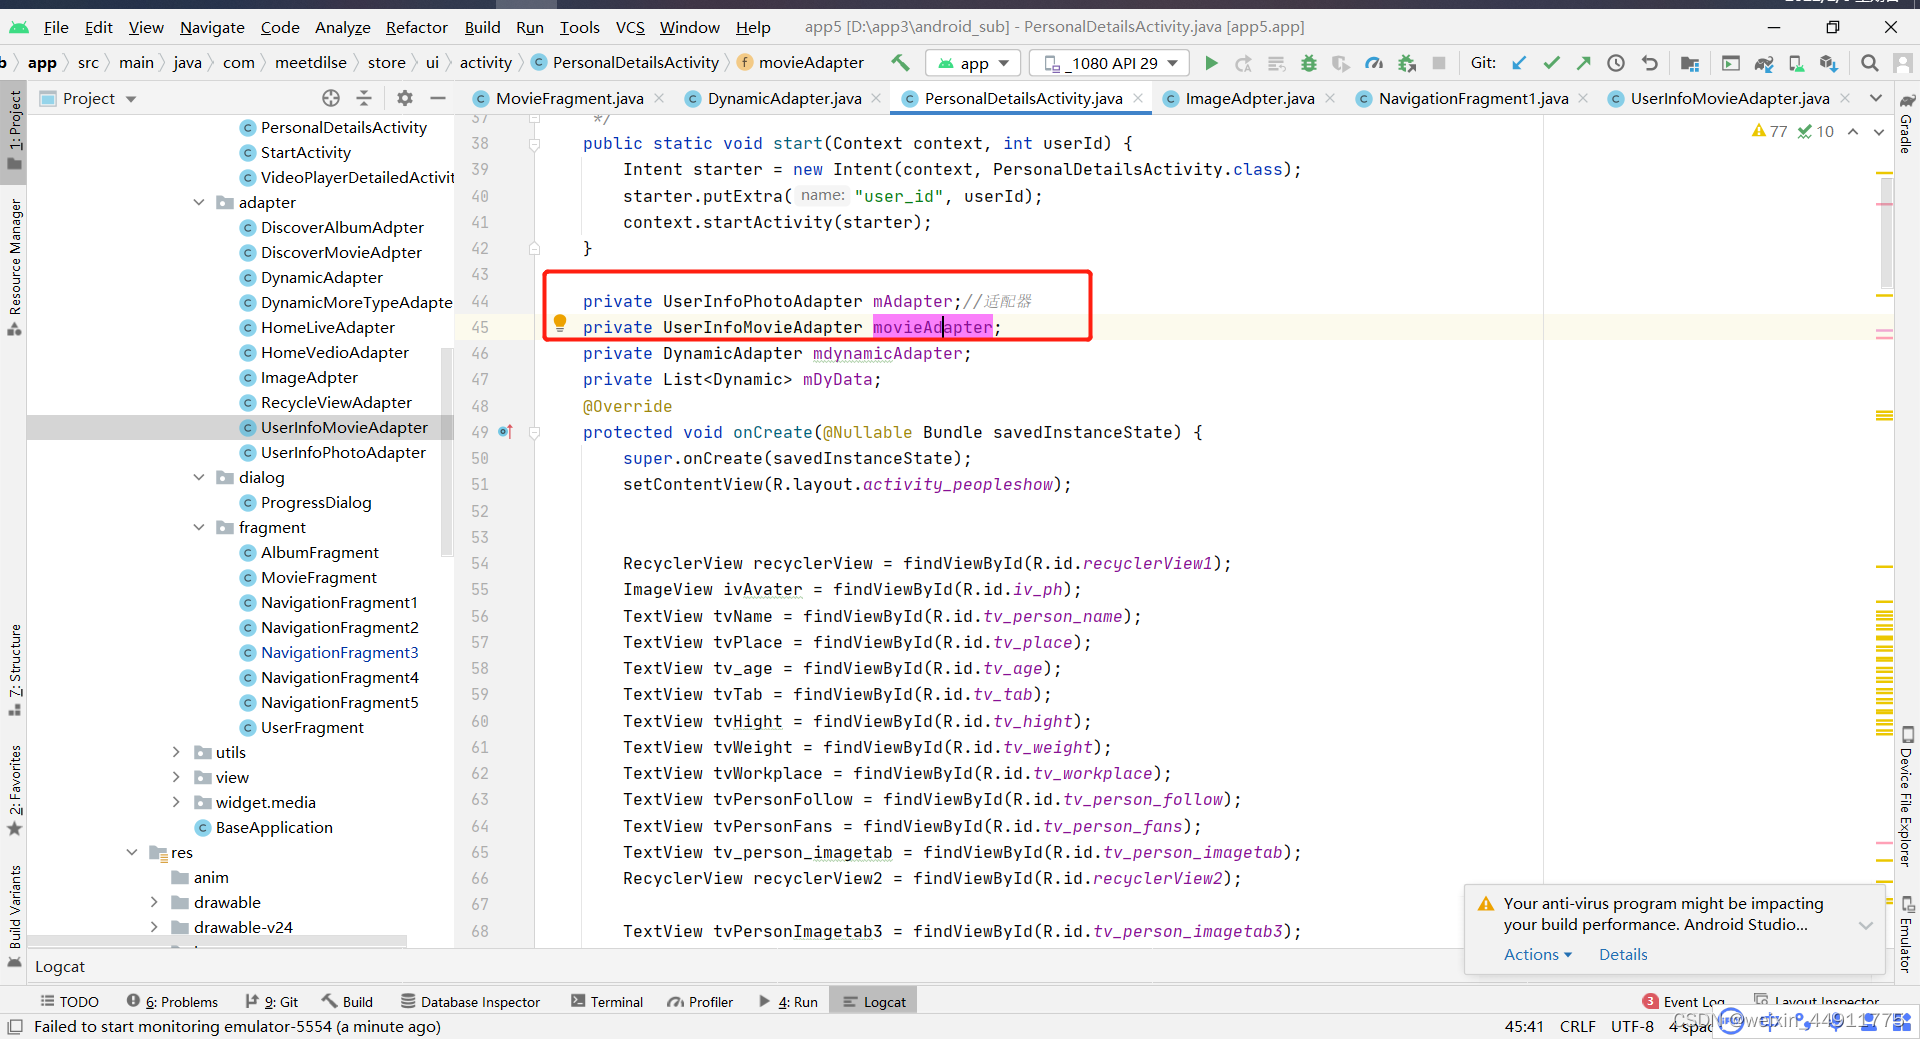Click the warnings count indicator 77
The width and height of the screenshot is (1920, 1039).
pyautogui.click(x=1769, y=131)
